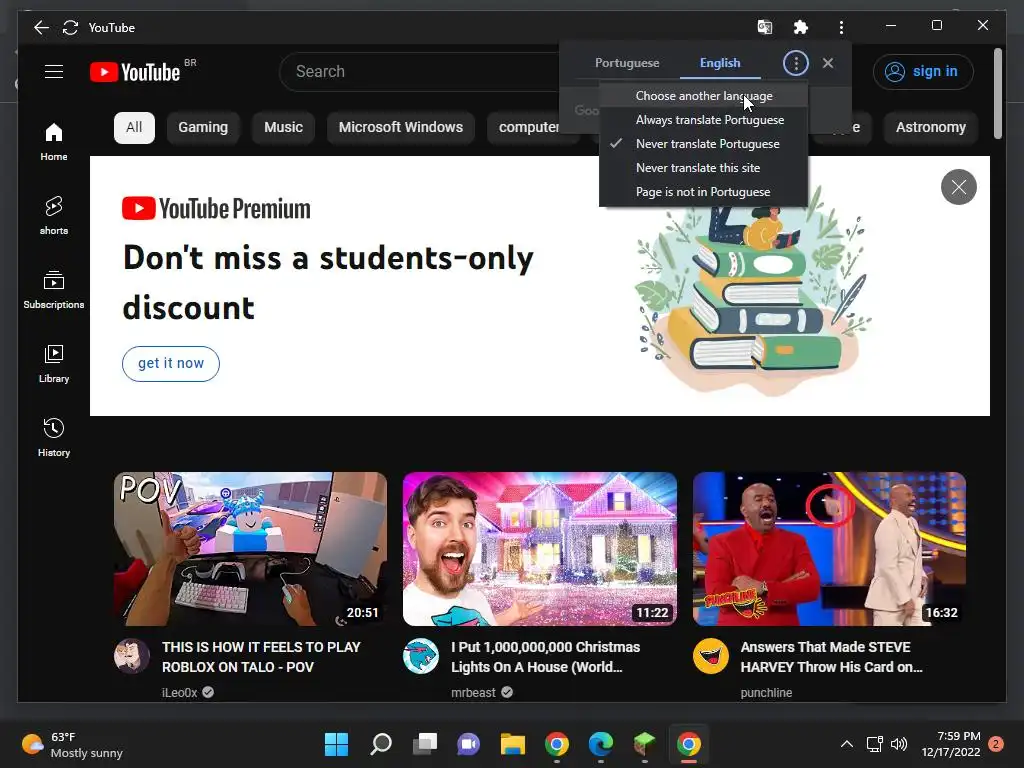Show hidden system tray icons

pos(846,744)
